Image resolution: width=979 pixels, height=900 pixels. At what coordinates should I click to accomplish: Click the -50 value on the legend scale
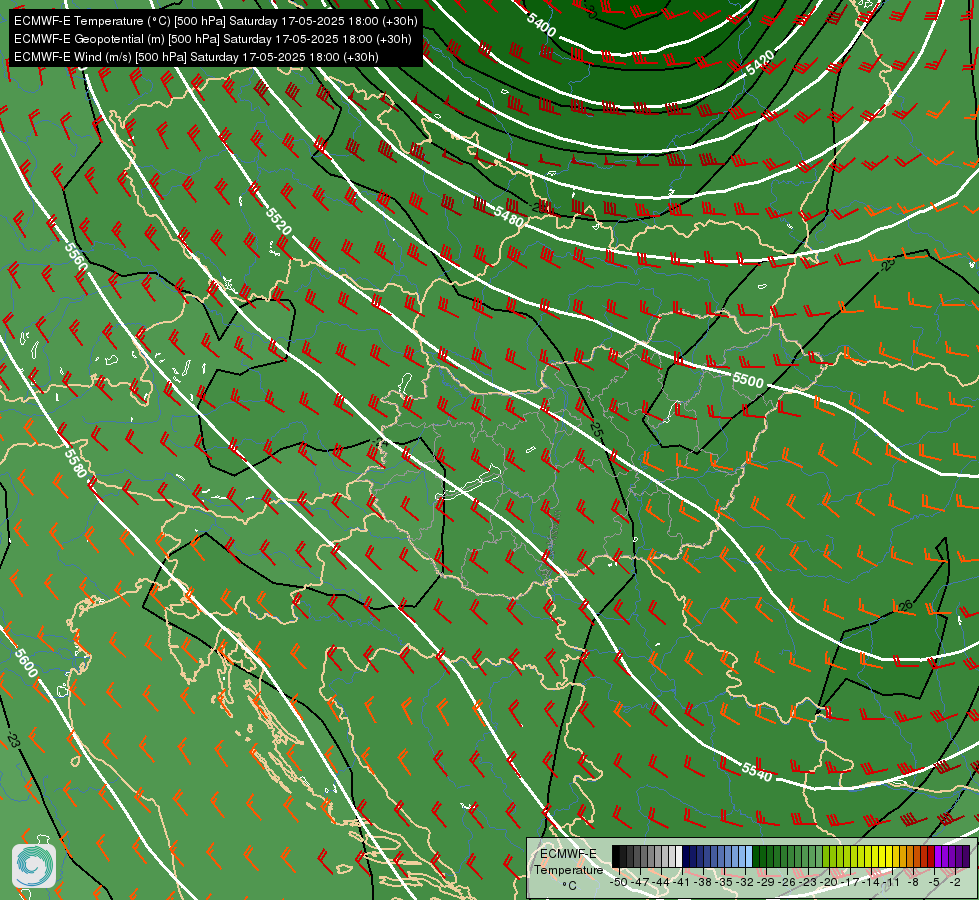619,882
